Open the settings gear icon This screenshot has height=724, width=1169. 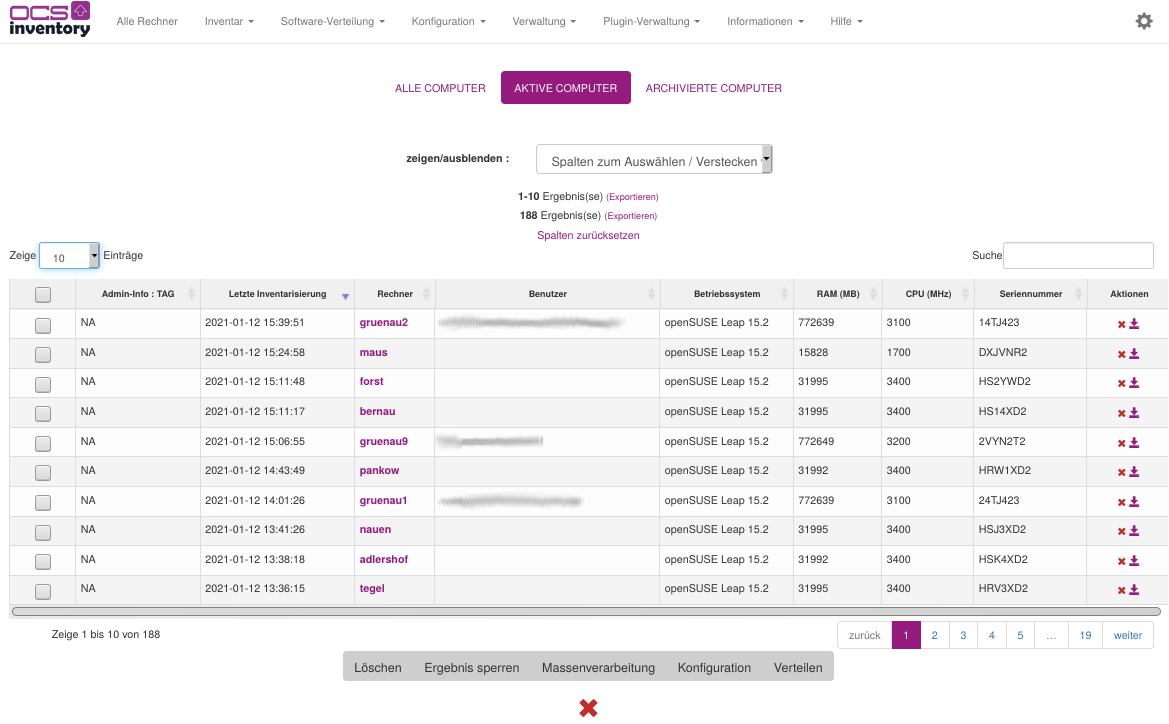coord(1144,21)
